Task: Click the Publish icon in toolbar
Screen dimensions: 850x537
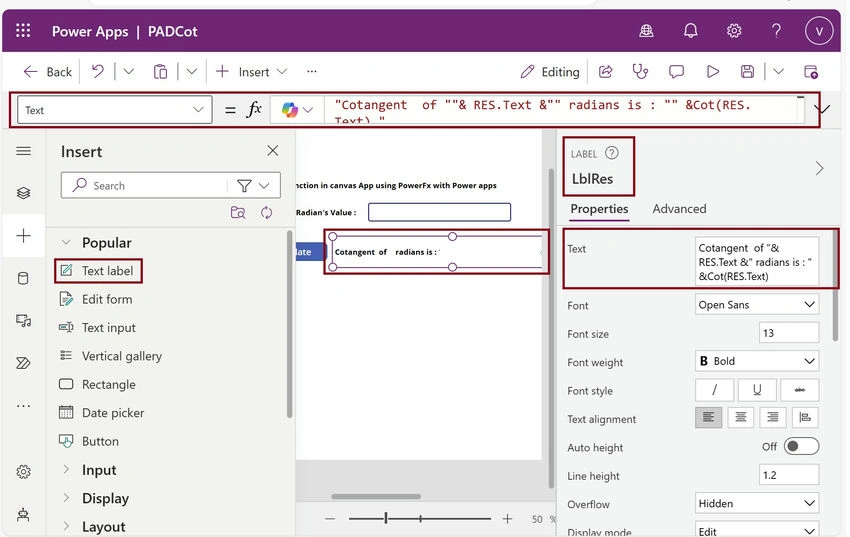Action: [x=810, y=72]
